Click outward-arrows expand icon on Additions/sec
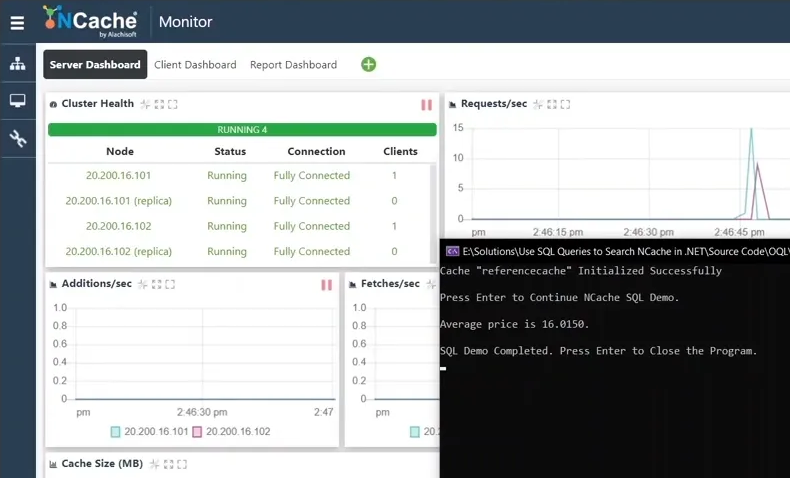 click(157, 285)
